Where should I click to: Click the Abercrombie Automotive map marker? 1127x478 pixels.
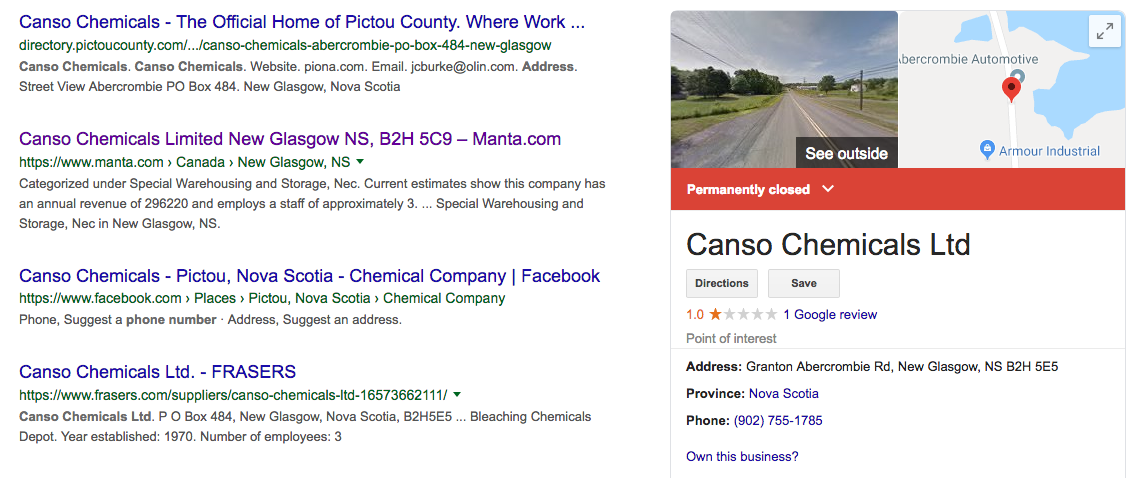click(1017, 77)
